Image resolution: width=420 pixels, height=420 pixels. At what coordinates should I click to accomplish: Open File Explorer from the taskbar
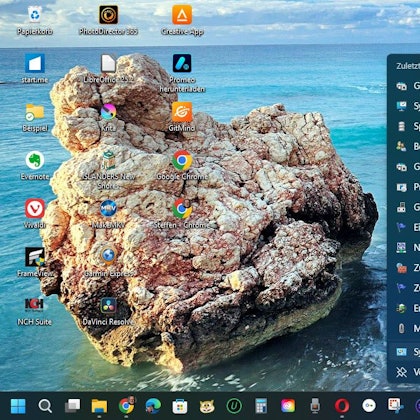pyautogui.click(x=99, y=406)
